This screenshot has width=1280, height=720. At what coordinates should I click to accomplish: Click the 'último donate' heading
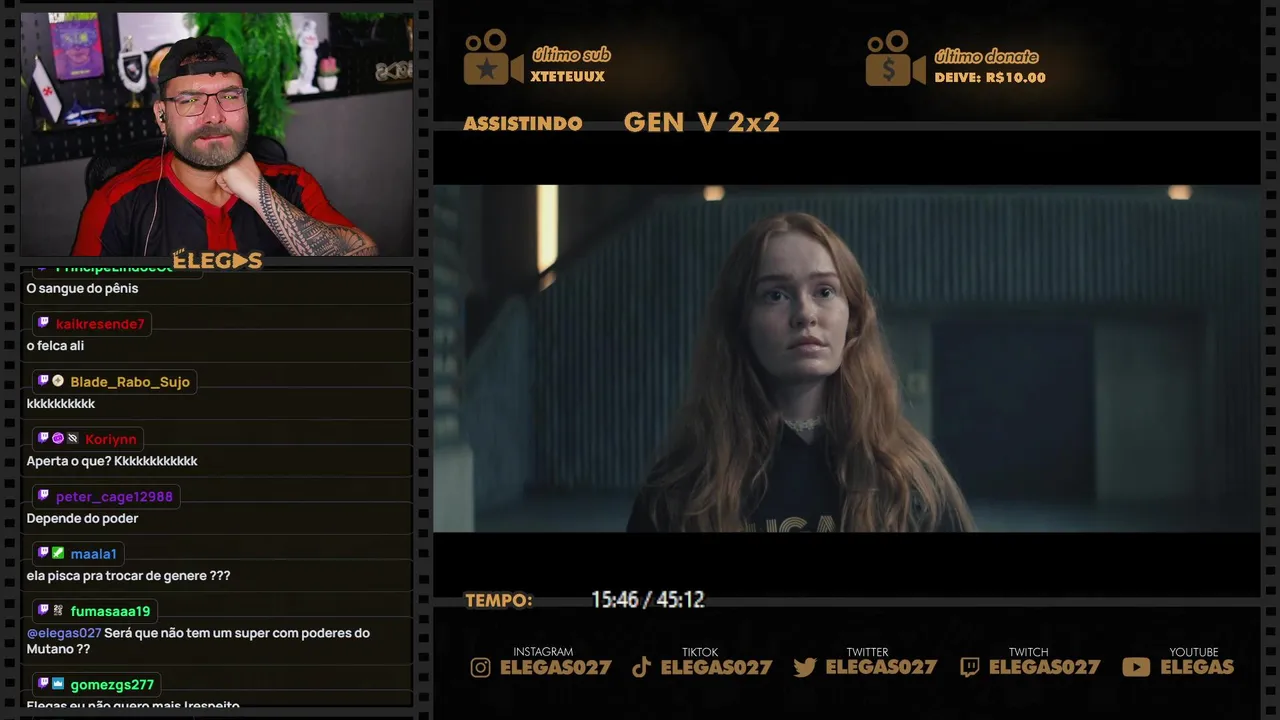[x=986, y=56]
